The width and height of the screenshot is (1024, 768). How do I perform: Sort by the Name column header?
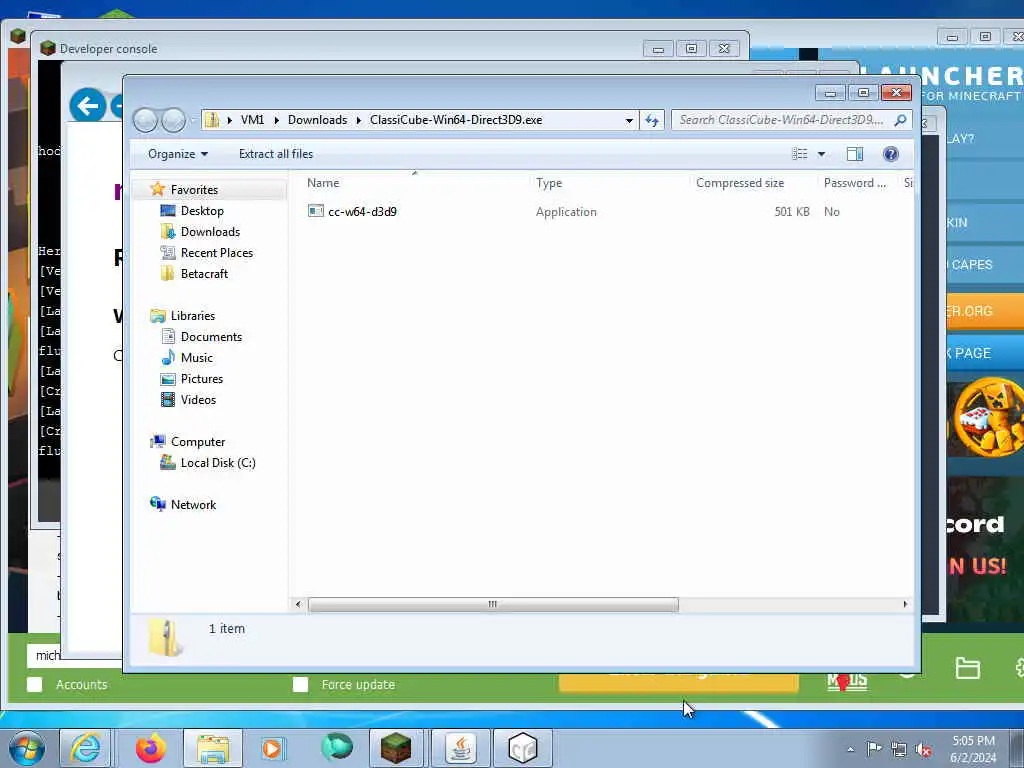[323, 183]
